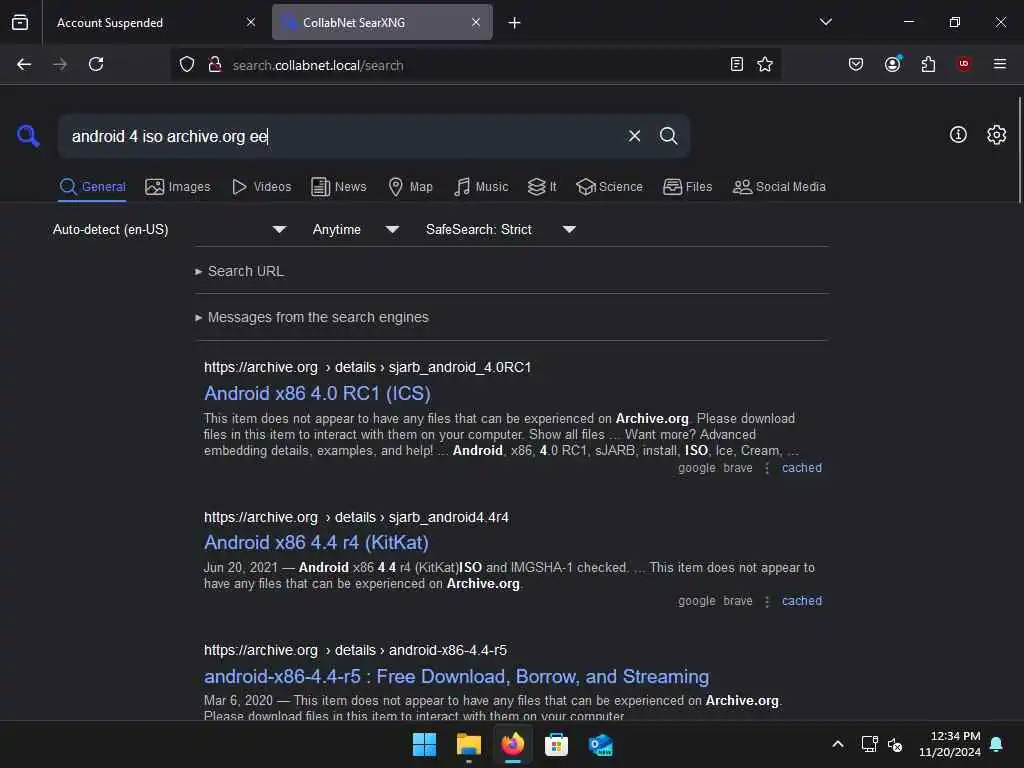Click the page vertical scrollbar
This screenshot has width=1024, height=768.
point(1019,150)
